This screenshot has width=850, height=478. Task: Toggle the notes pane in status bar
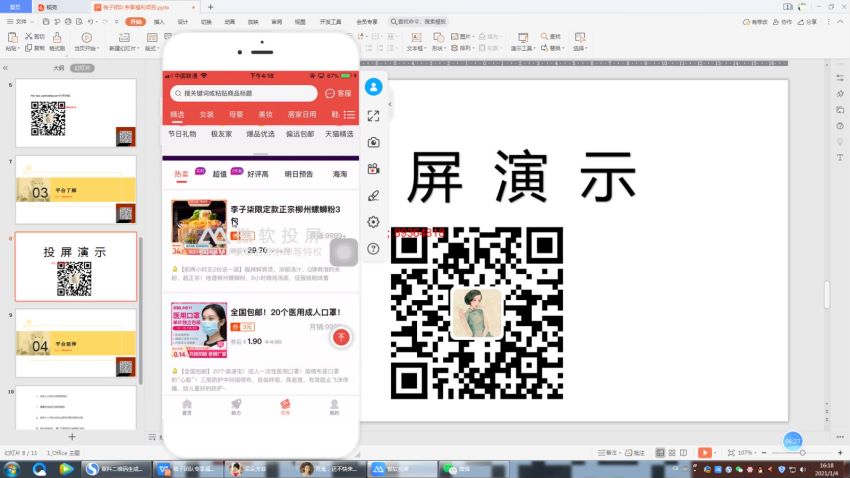pyautogui.click(x=608, y=453)
